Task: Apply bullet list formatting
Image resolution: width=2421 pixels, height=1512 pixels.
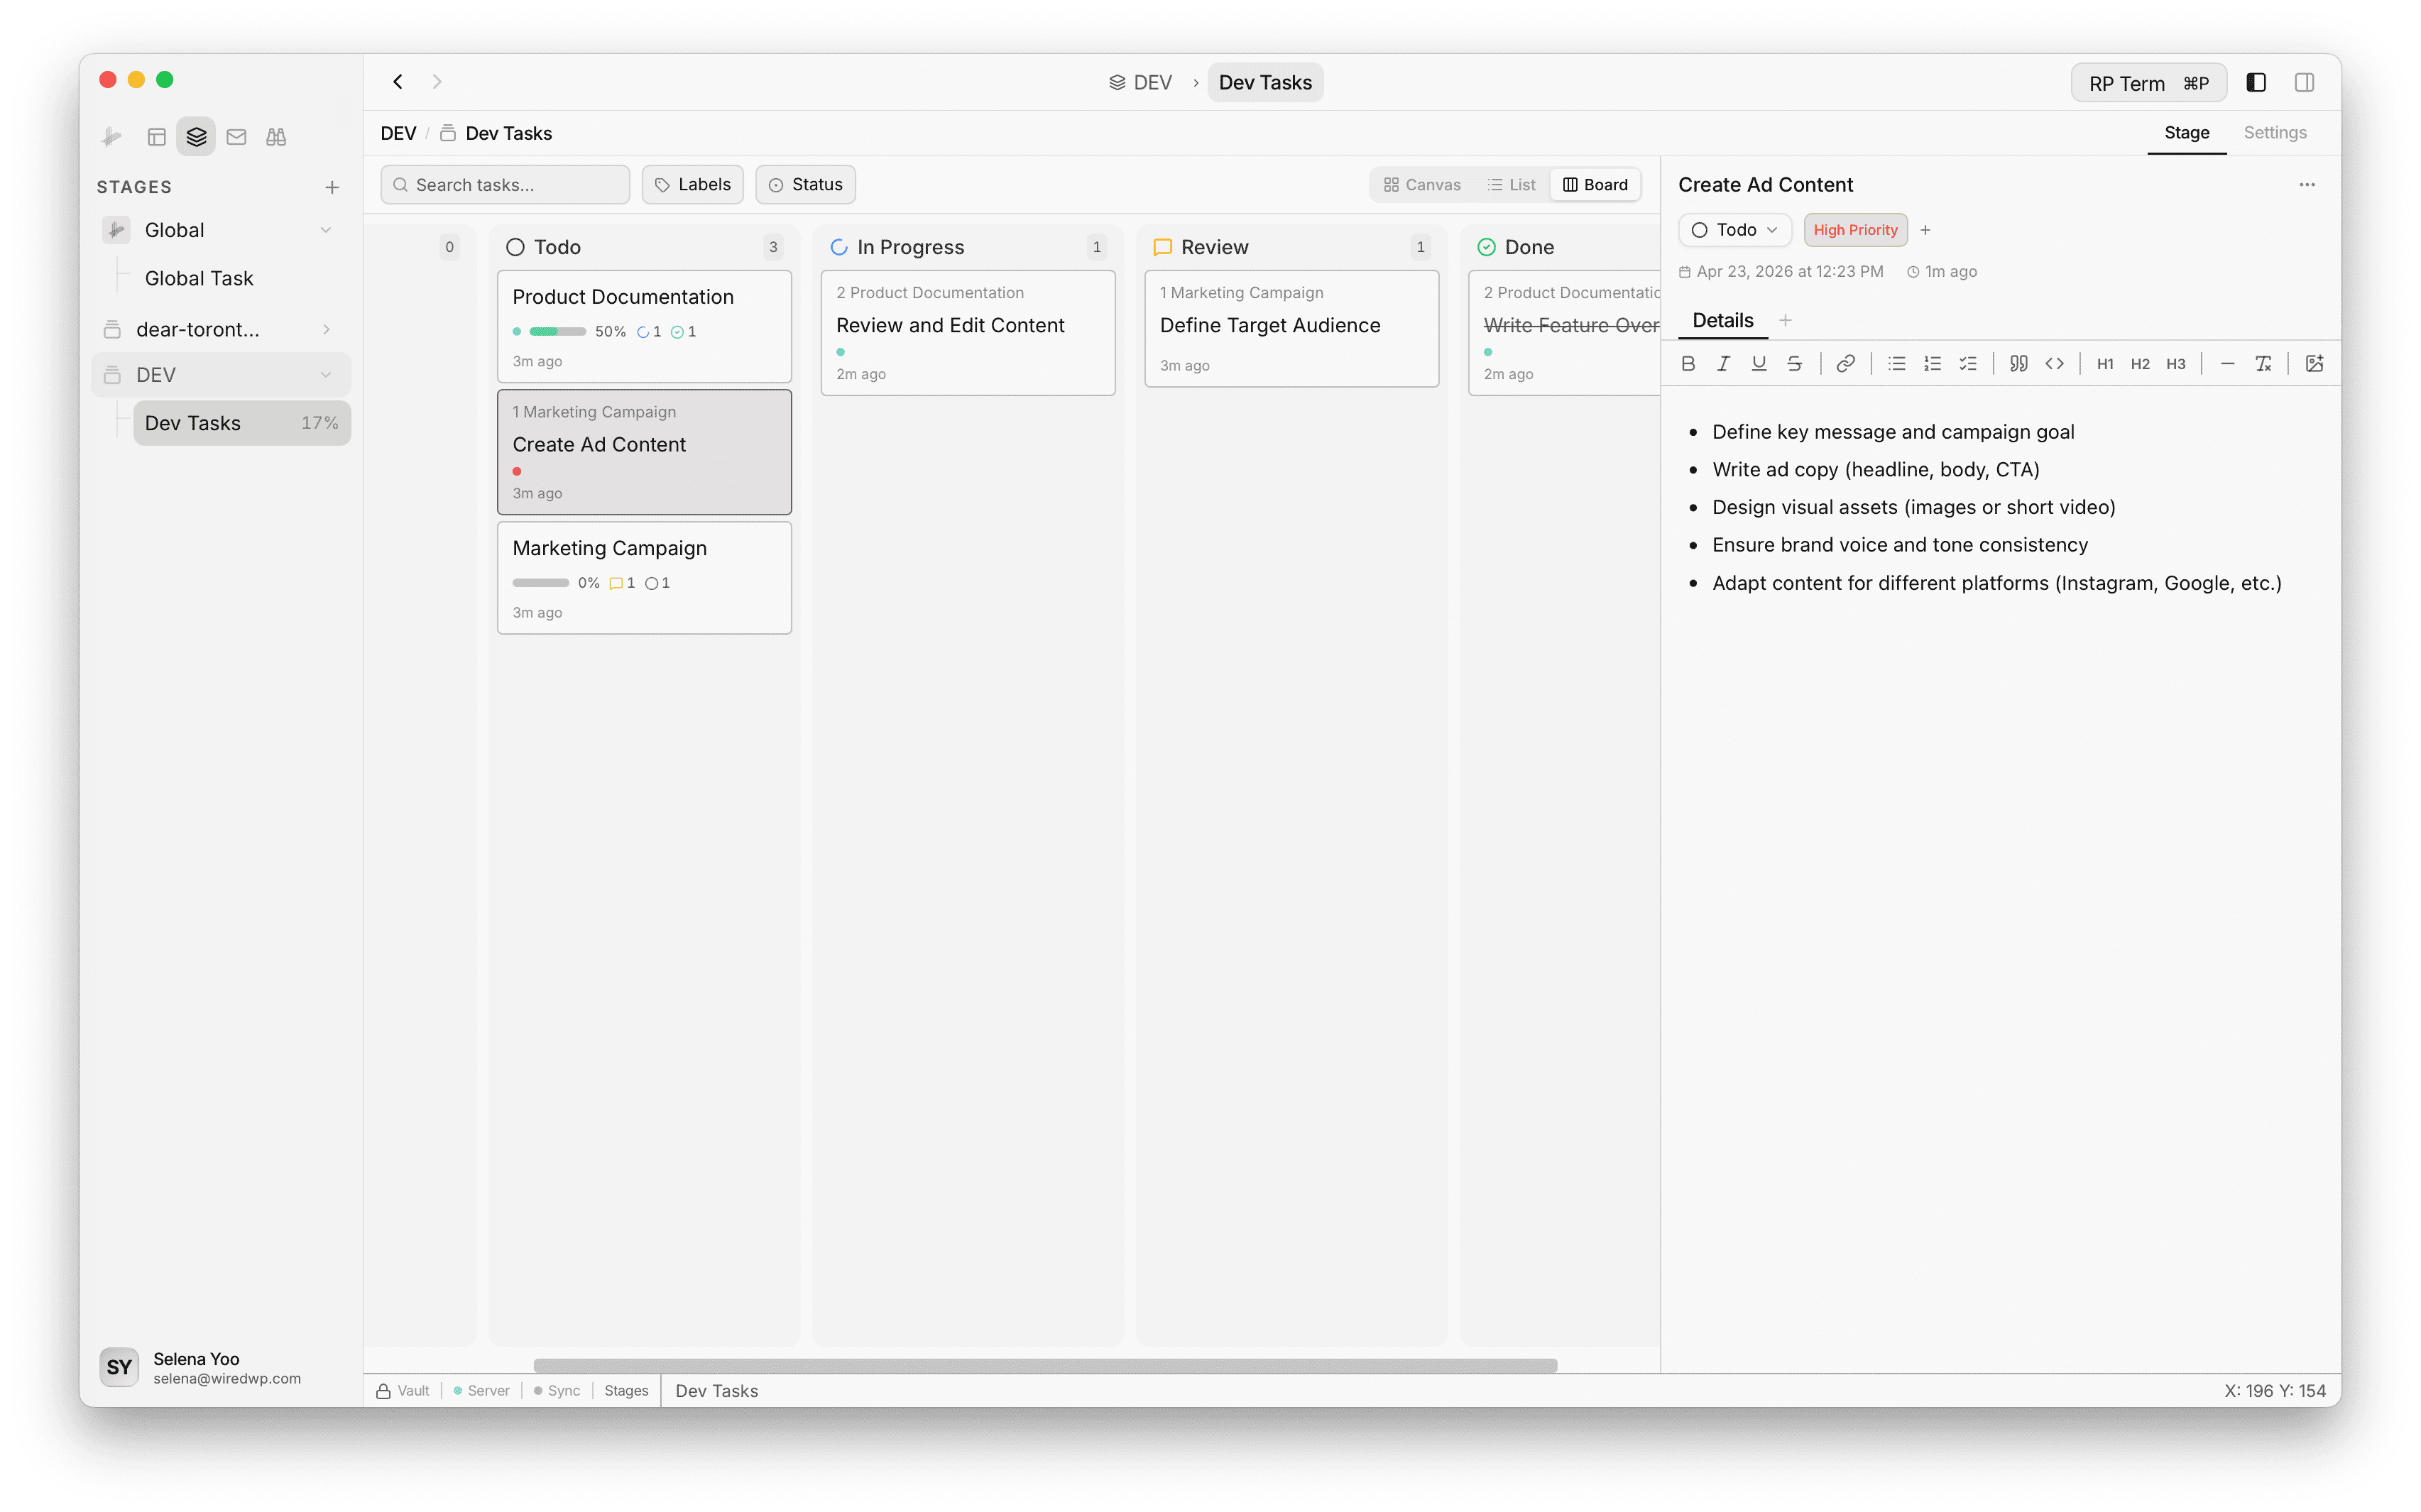Action: 1897,364
